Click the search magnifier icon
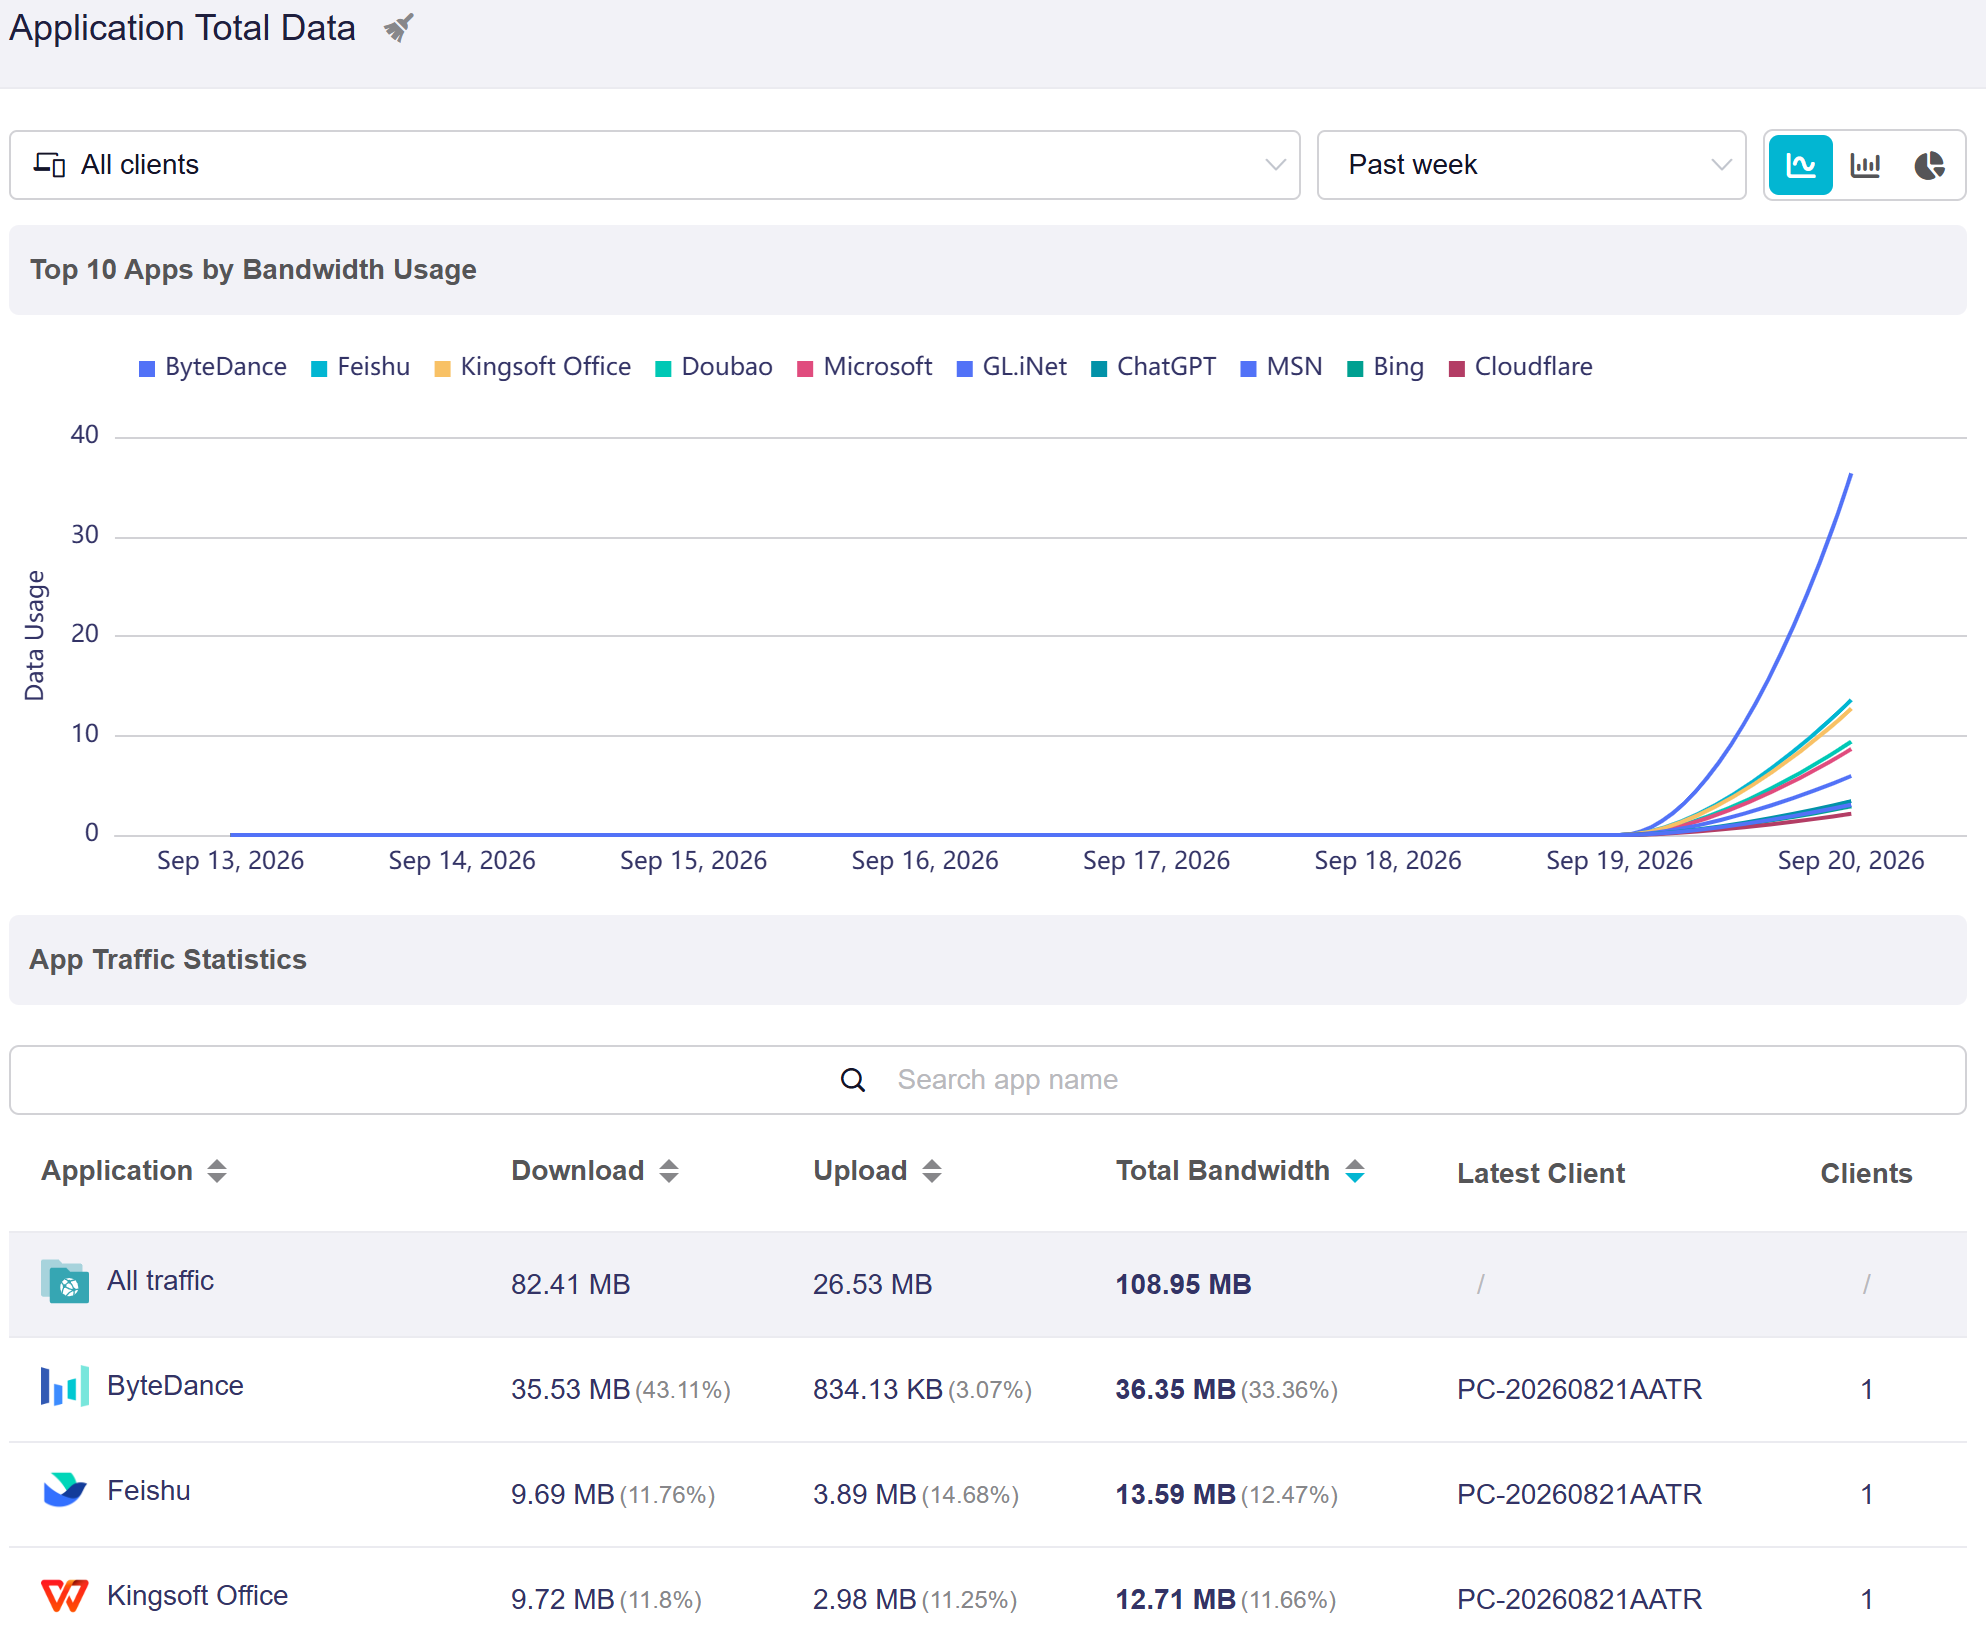 coord(853,1080)
